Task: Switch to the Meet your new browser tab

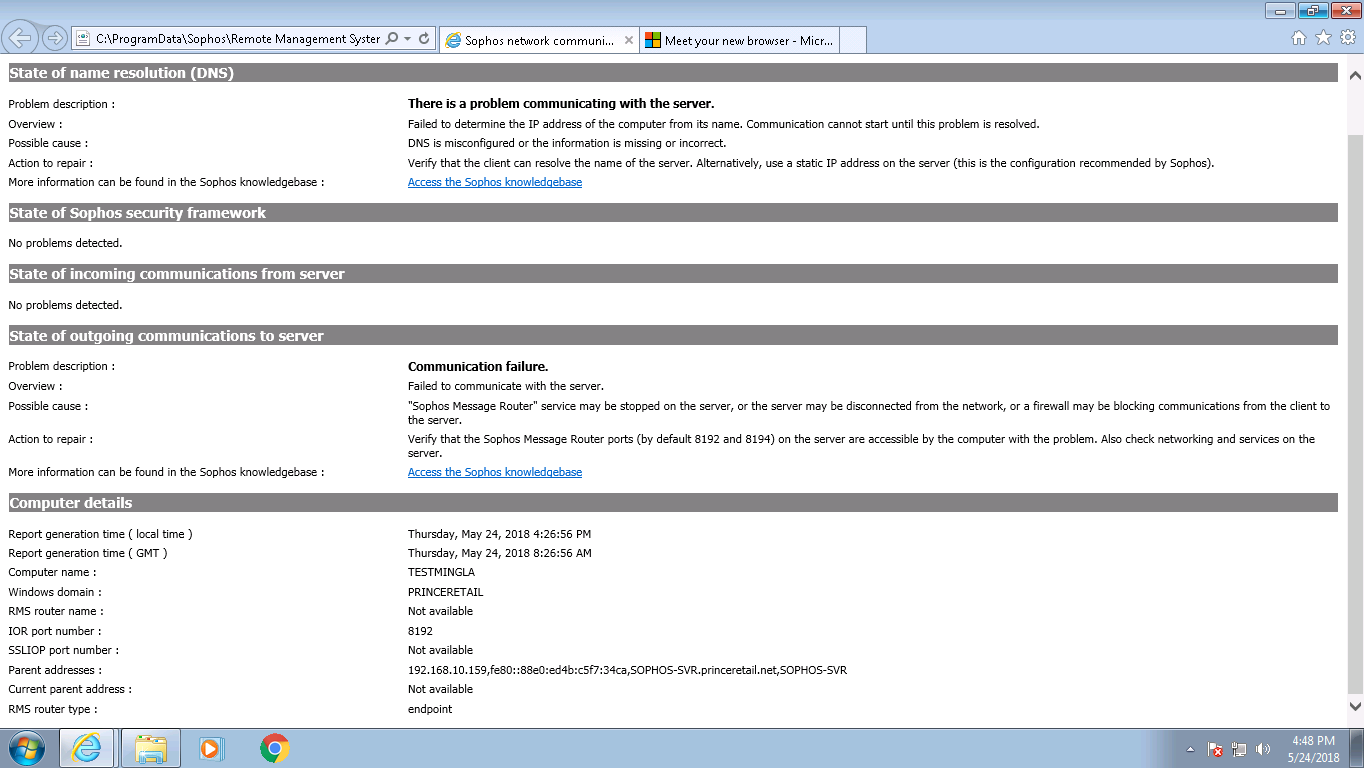Action: tap(742, 41)
